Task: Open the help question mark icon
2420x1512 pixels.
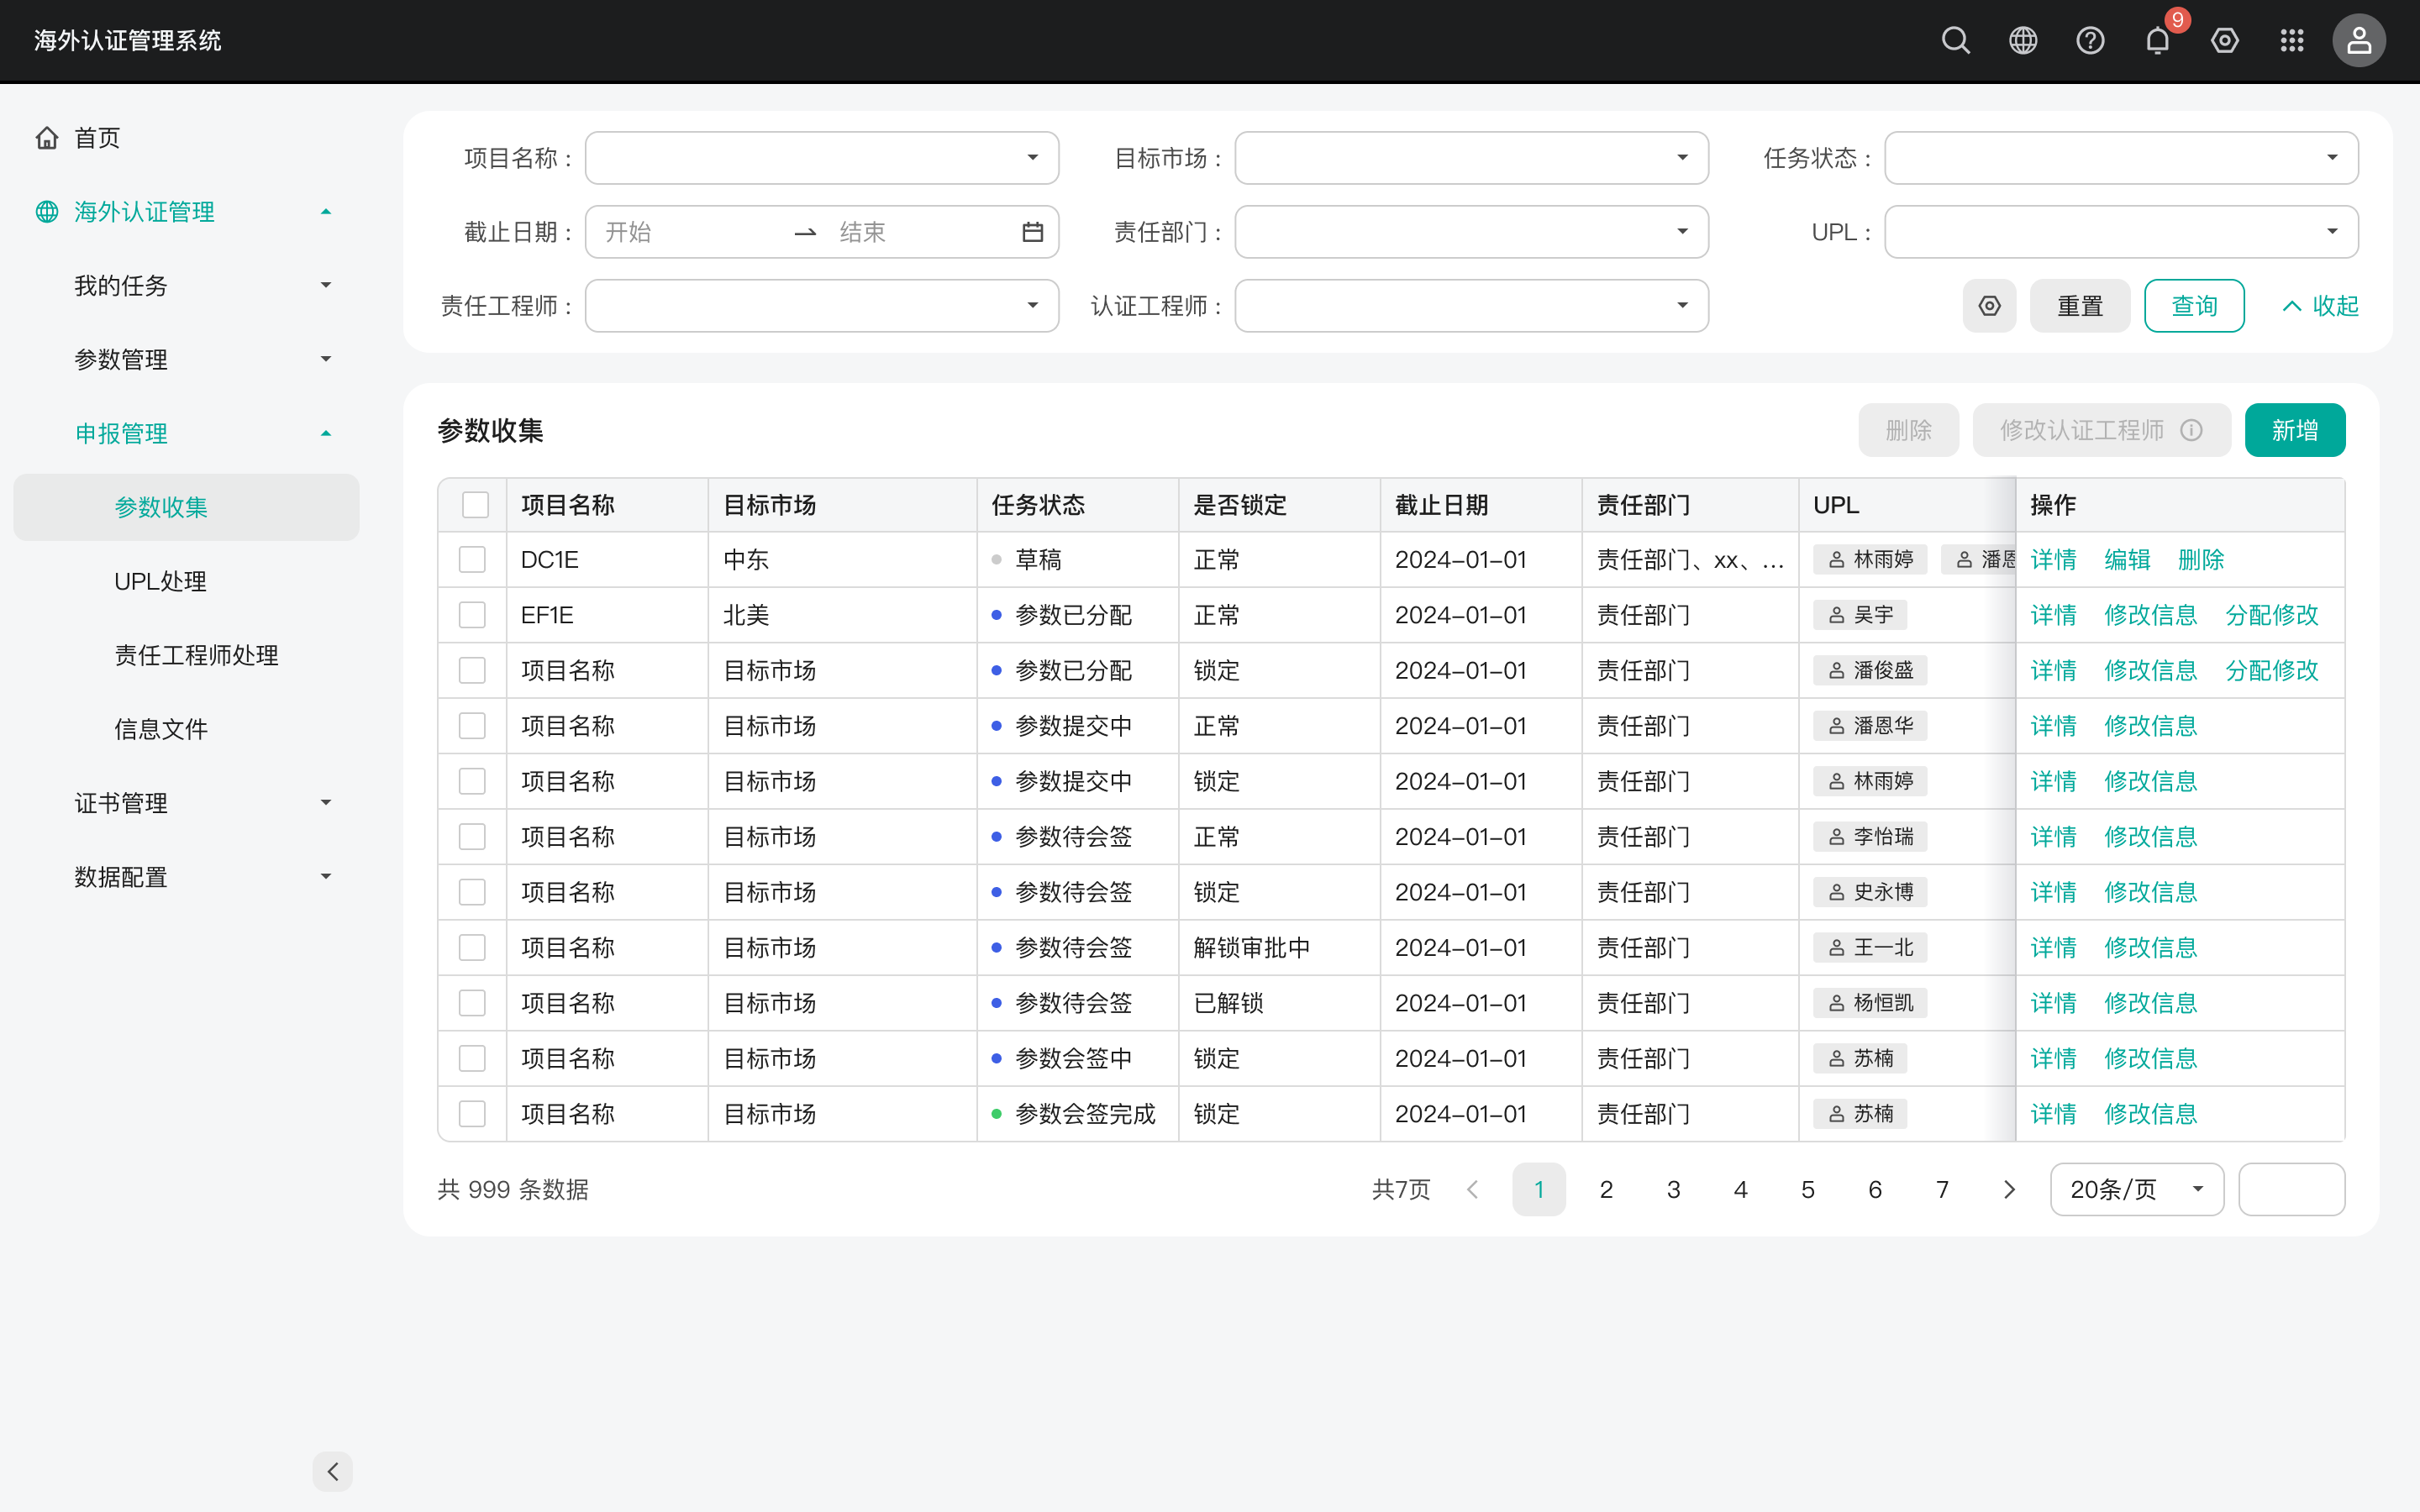Action: click(2090, 40)
